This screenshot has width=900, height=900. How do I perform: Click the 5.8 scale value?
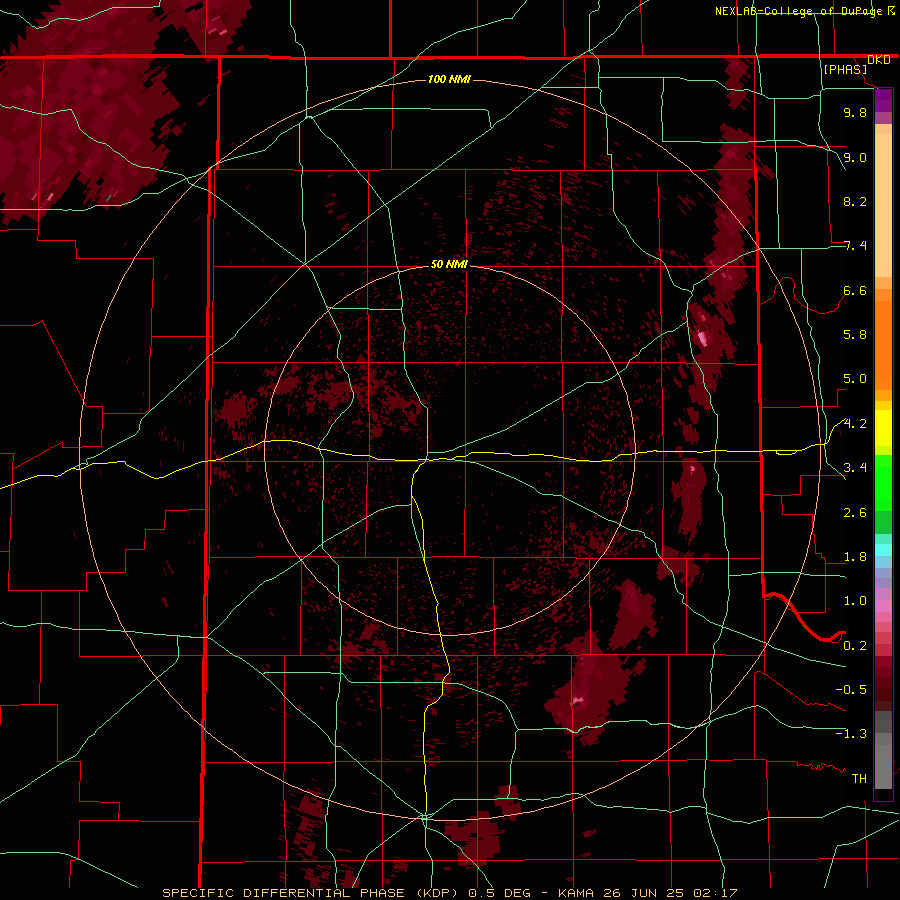(855, 335)
